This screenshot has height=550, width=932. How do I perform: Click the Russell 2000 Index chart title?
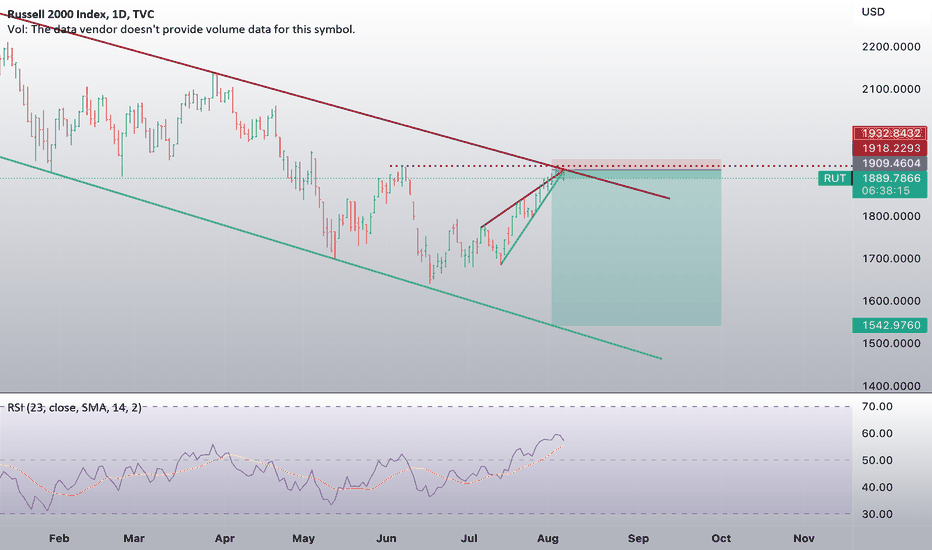click(81, 14)
